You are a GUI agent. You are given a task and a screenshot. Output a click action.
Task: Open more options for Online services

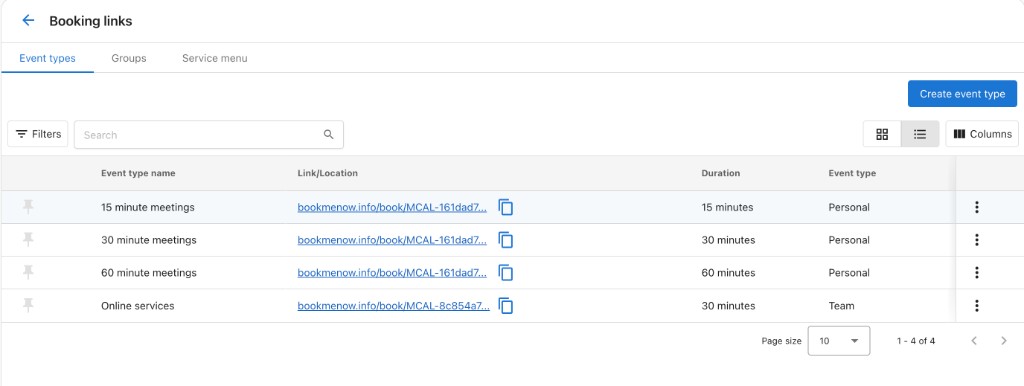coord(976,305)
